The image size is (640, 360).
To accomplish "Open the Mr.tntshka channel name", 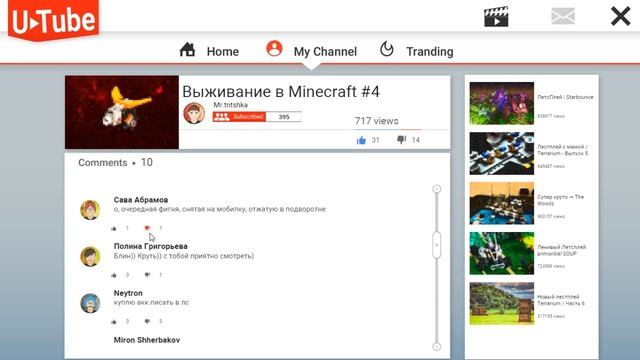I will pos(230,105).
